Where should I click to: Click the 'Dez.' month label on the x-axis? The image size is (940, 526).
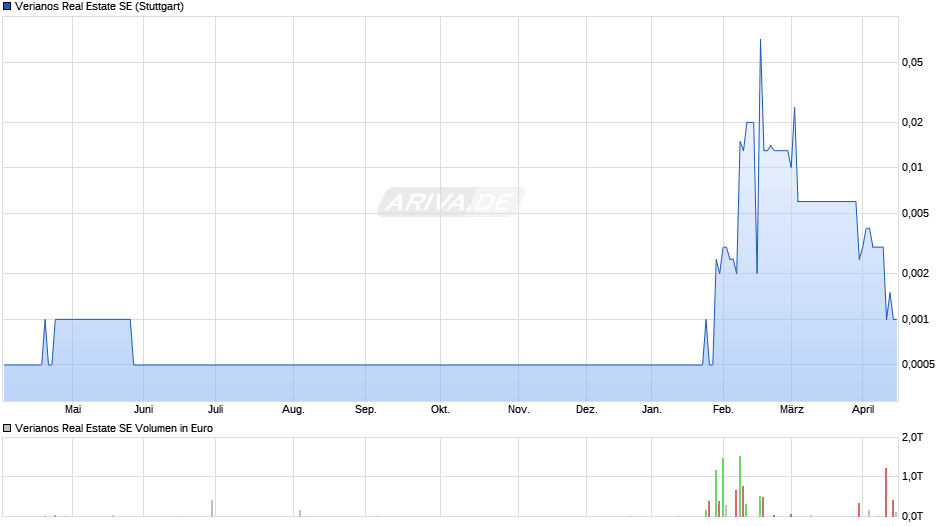click(586, 409)
